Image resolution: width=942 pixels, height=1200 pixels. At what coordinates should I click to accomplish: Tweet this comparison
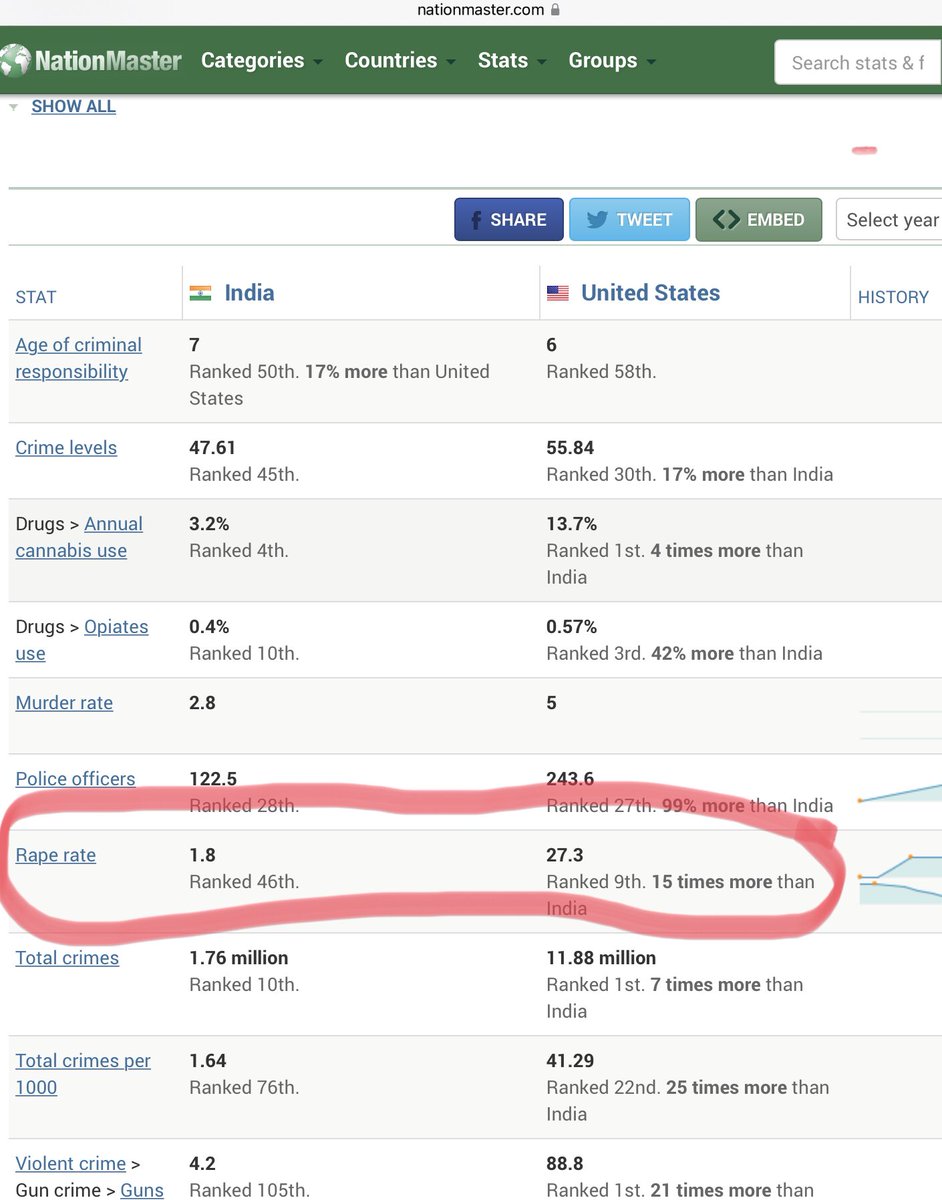click(x=629, y=220)
